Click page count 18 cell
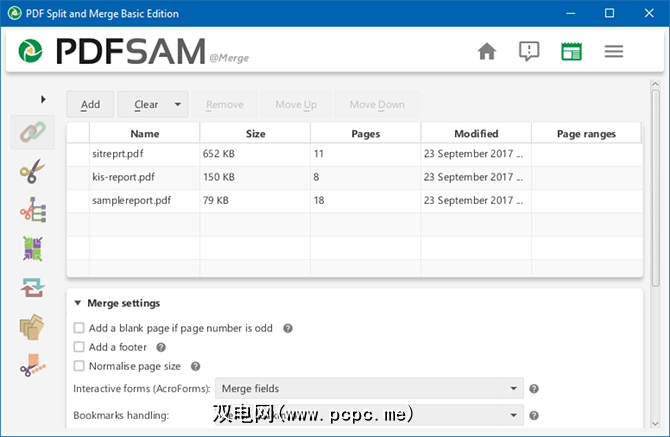Screen dimensions: 670x437 [366, 201]
